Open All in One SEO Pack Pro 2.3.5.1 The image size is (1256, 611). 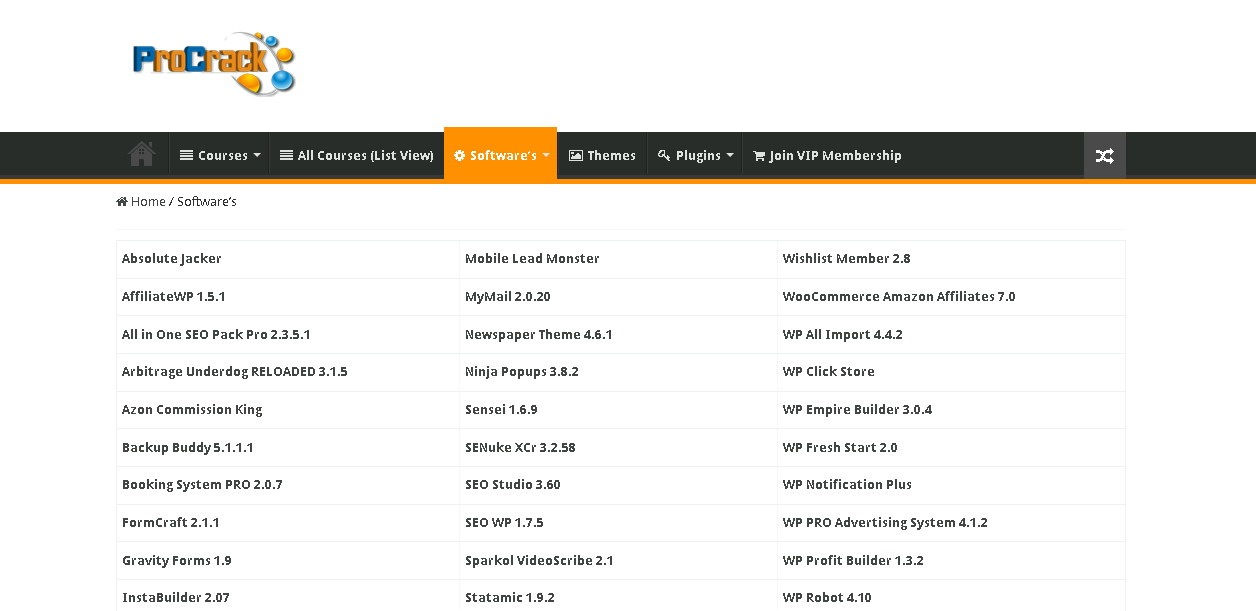point(216,335)
